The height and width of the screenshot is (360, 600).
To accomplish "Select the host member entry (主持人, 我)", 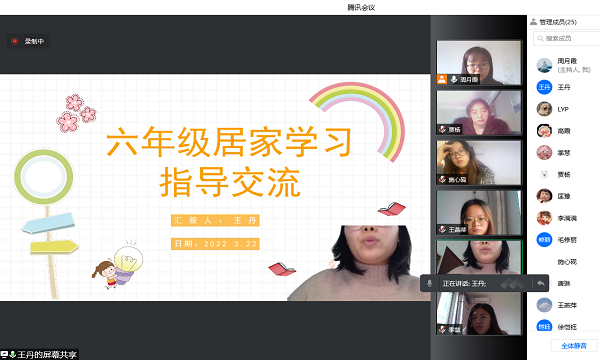I will (x=565, y=65).
